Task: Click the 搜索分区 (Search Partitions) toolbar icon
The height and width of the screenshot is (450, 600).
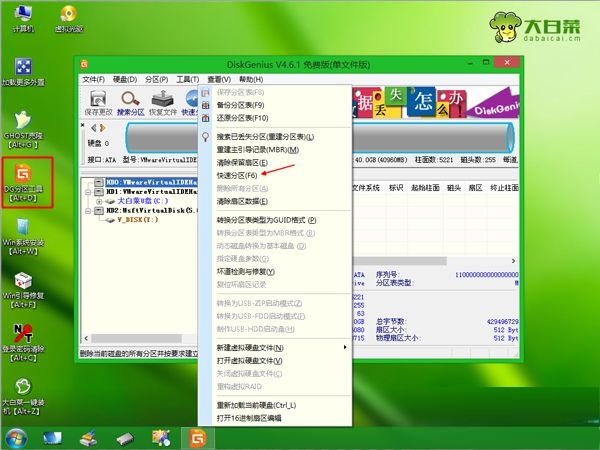Action: pos(132,102)
